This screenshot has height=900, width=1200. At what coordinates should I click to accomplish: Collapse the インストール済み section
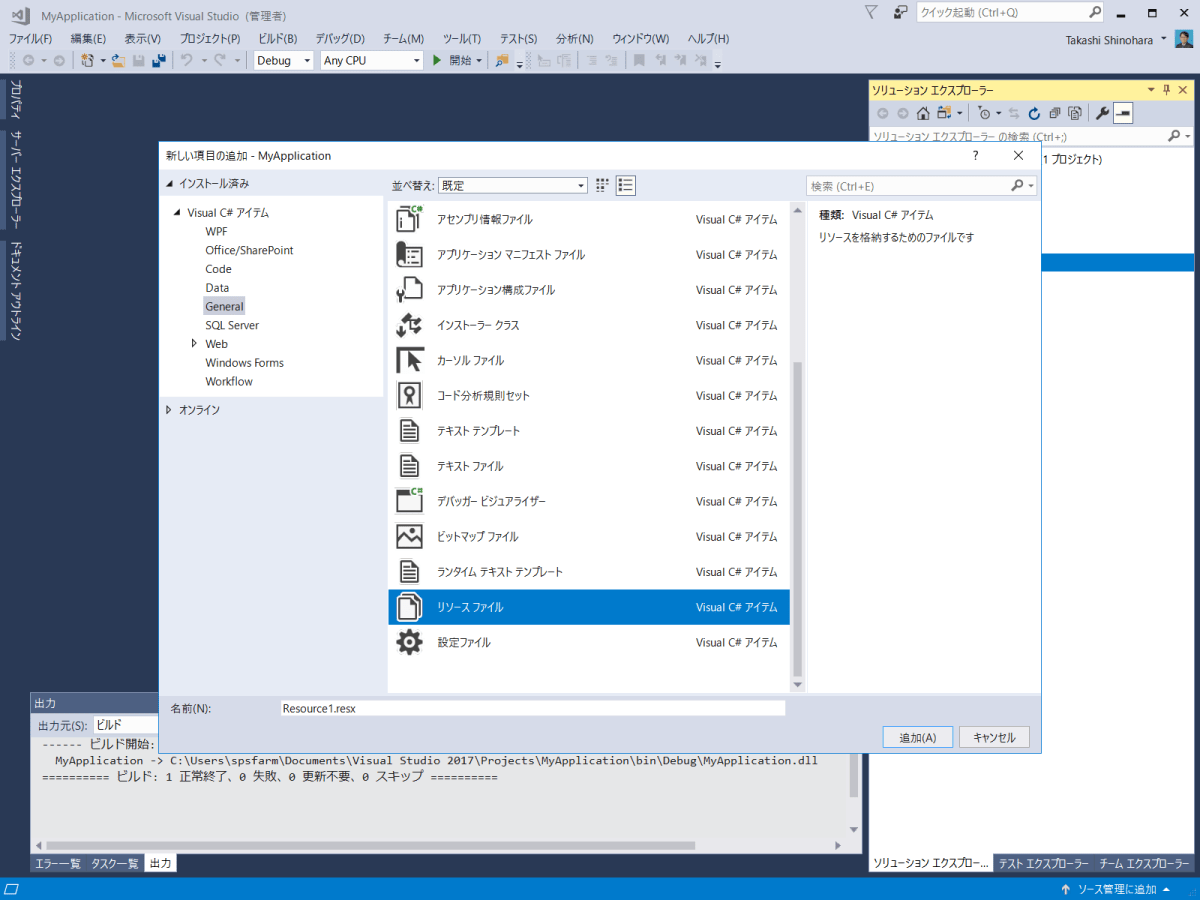[x=170, y=184]
